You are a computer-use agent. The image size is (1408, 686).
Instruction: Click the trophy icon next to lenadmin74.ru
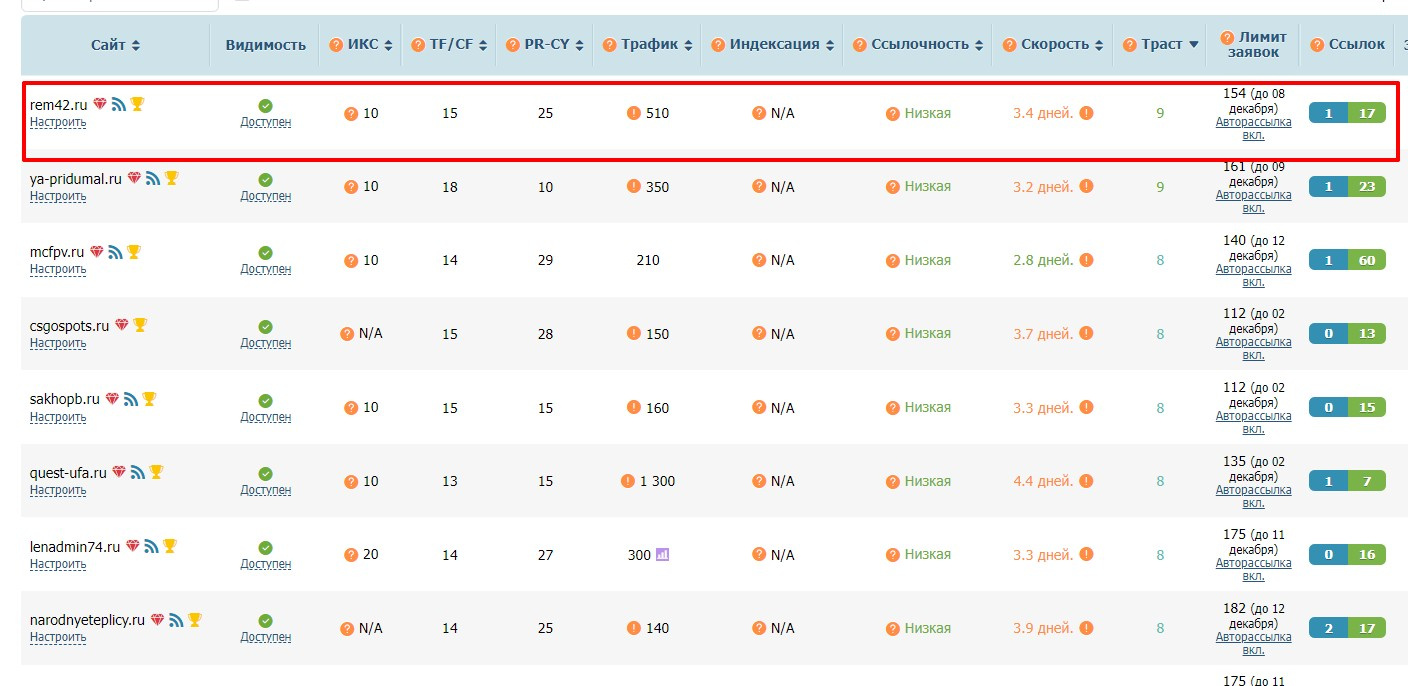170,546
